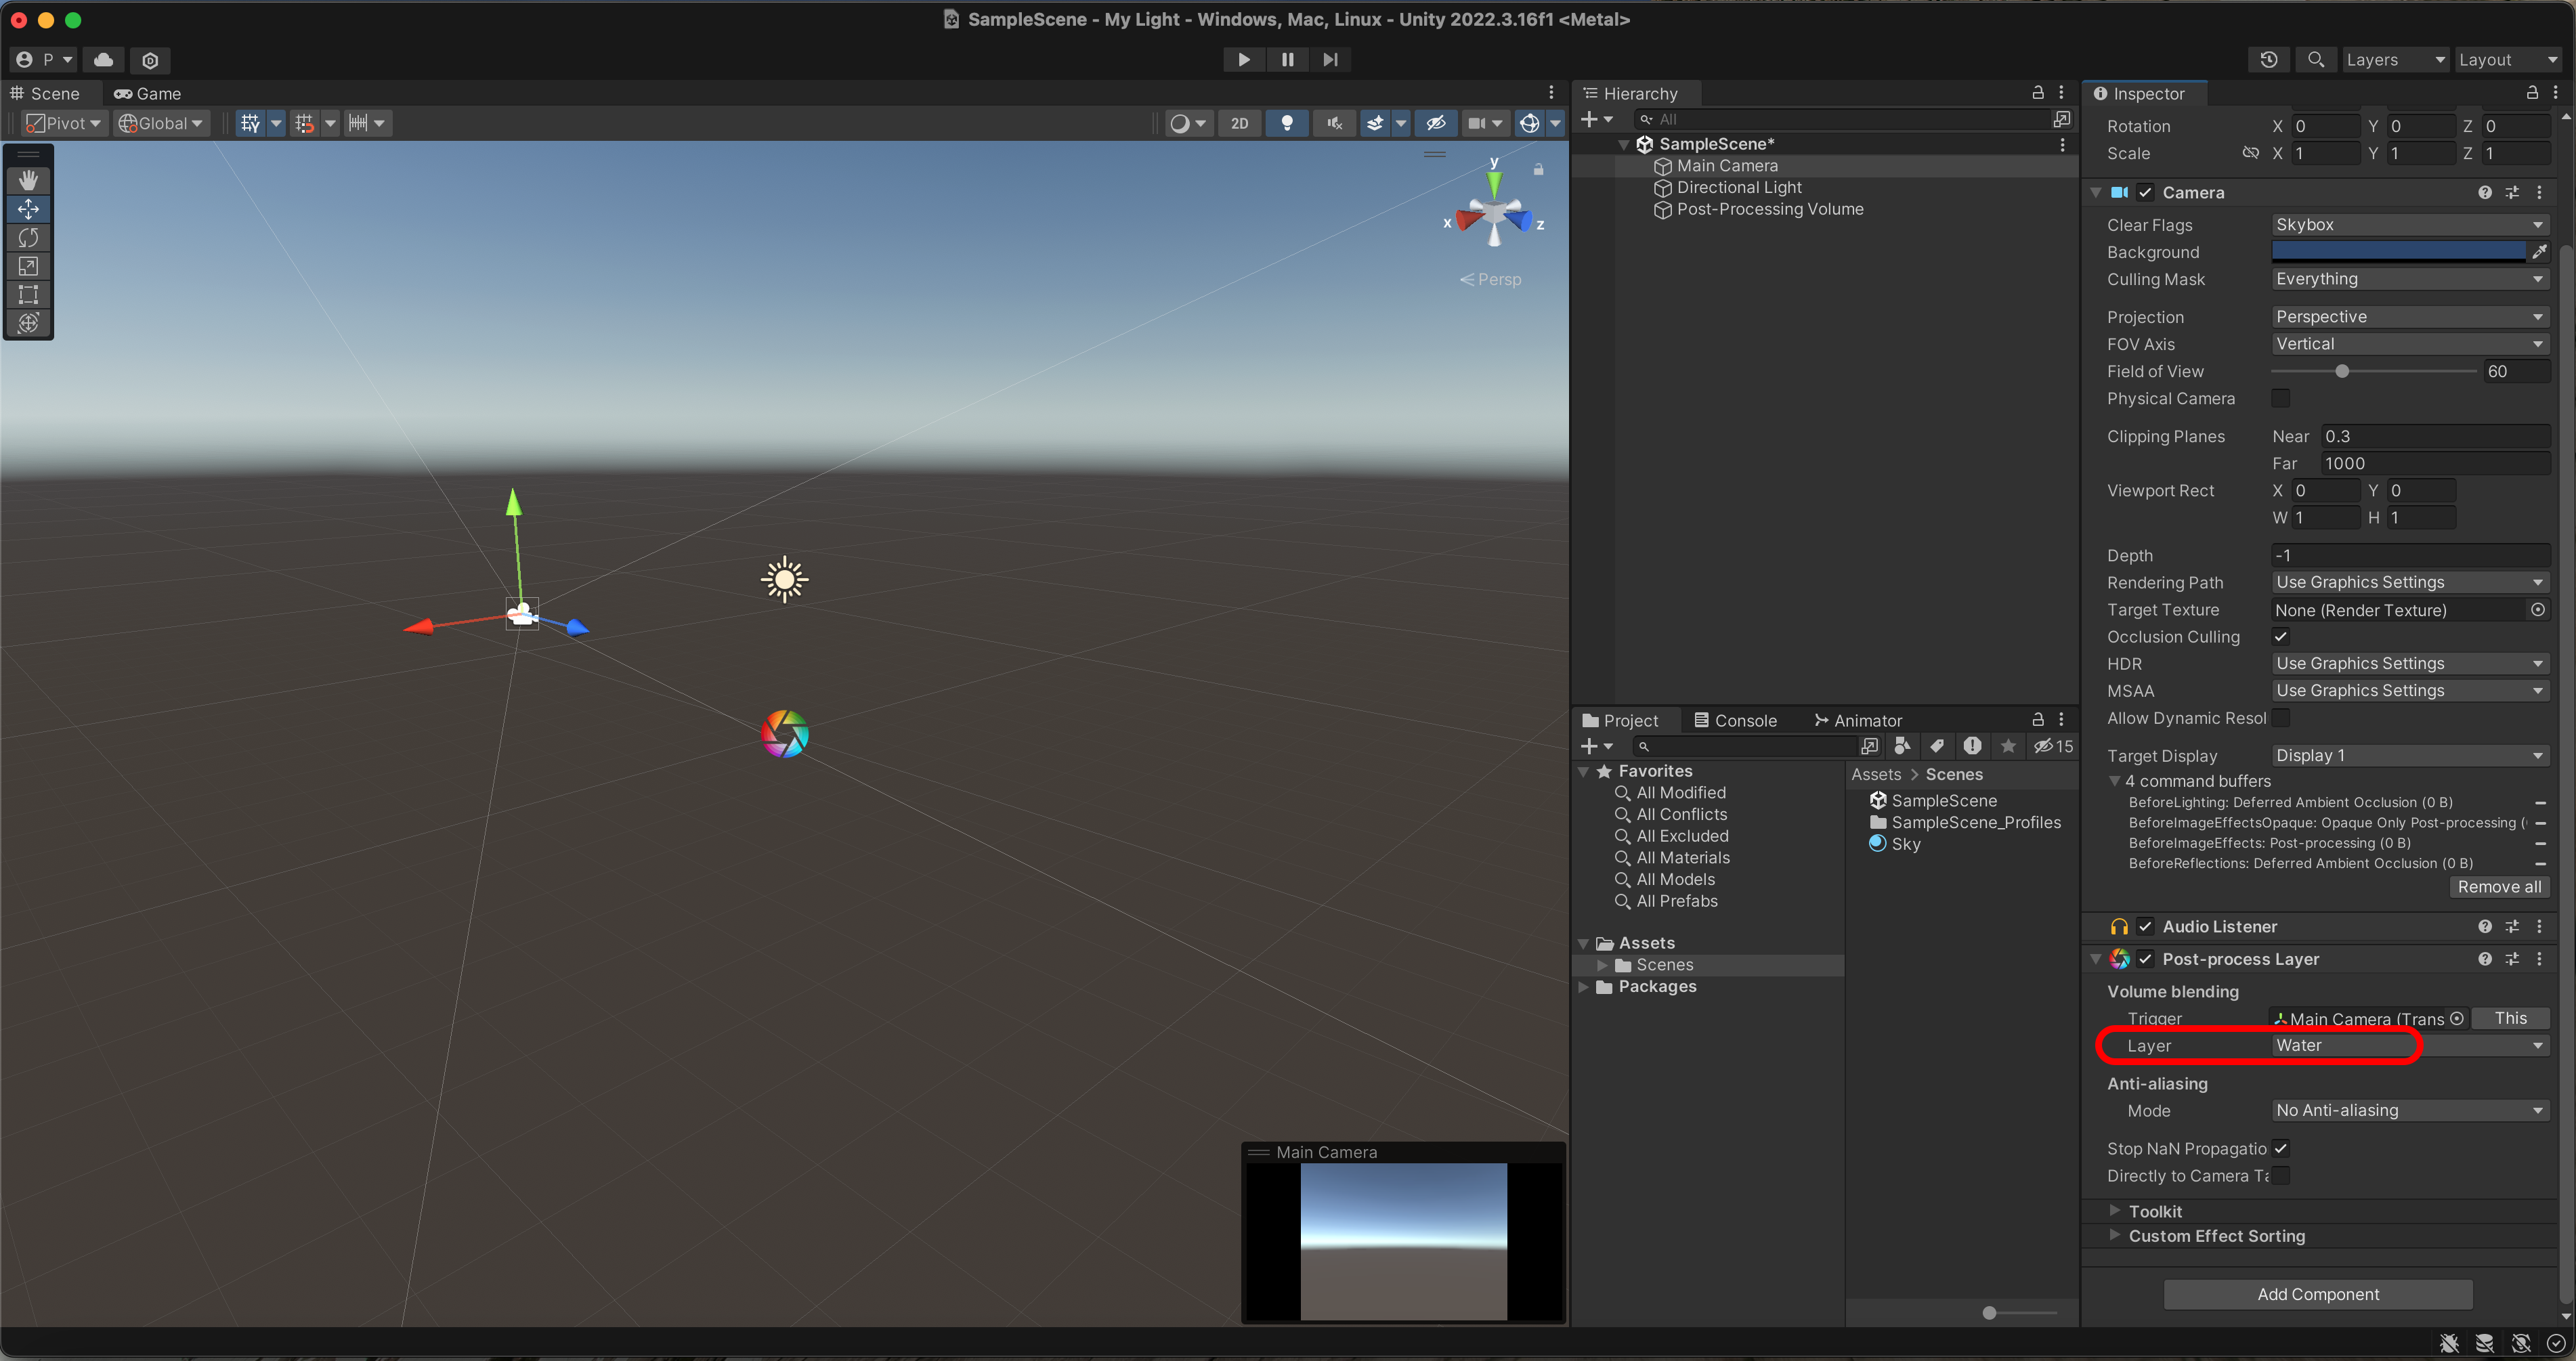Click Remove all command buffers button

[x=2498, y=887]
